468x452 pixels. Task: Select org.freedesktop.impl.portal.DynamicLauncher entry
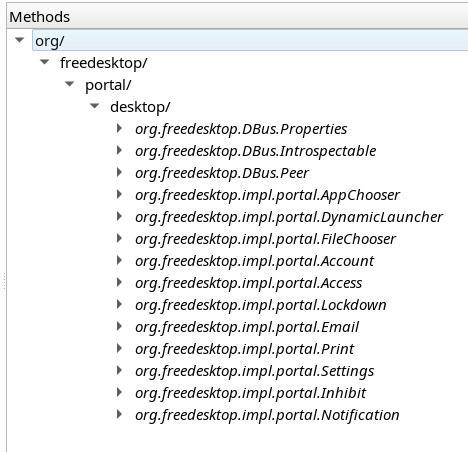289,217
